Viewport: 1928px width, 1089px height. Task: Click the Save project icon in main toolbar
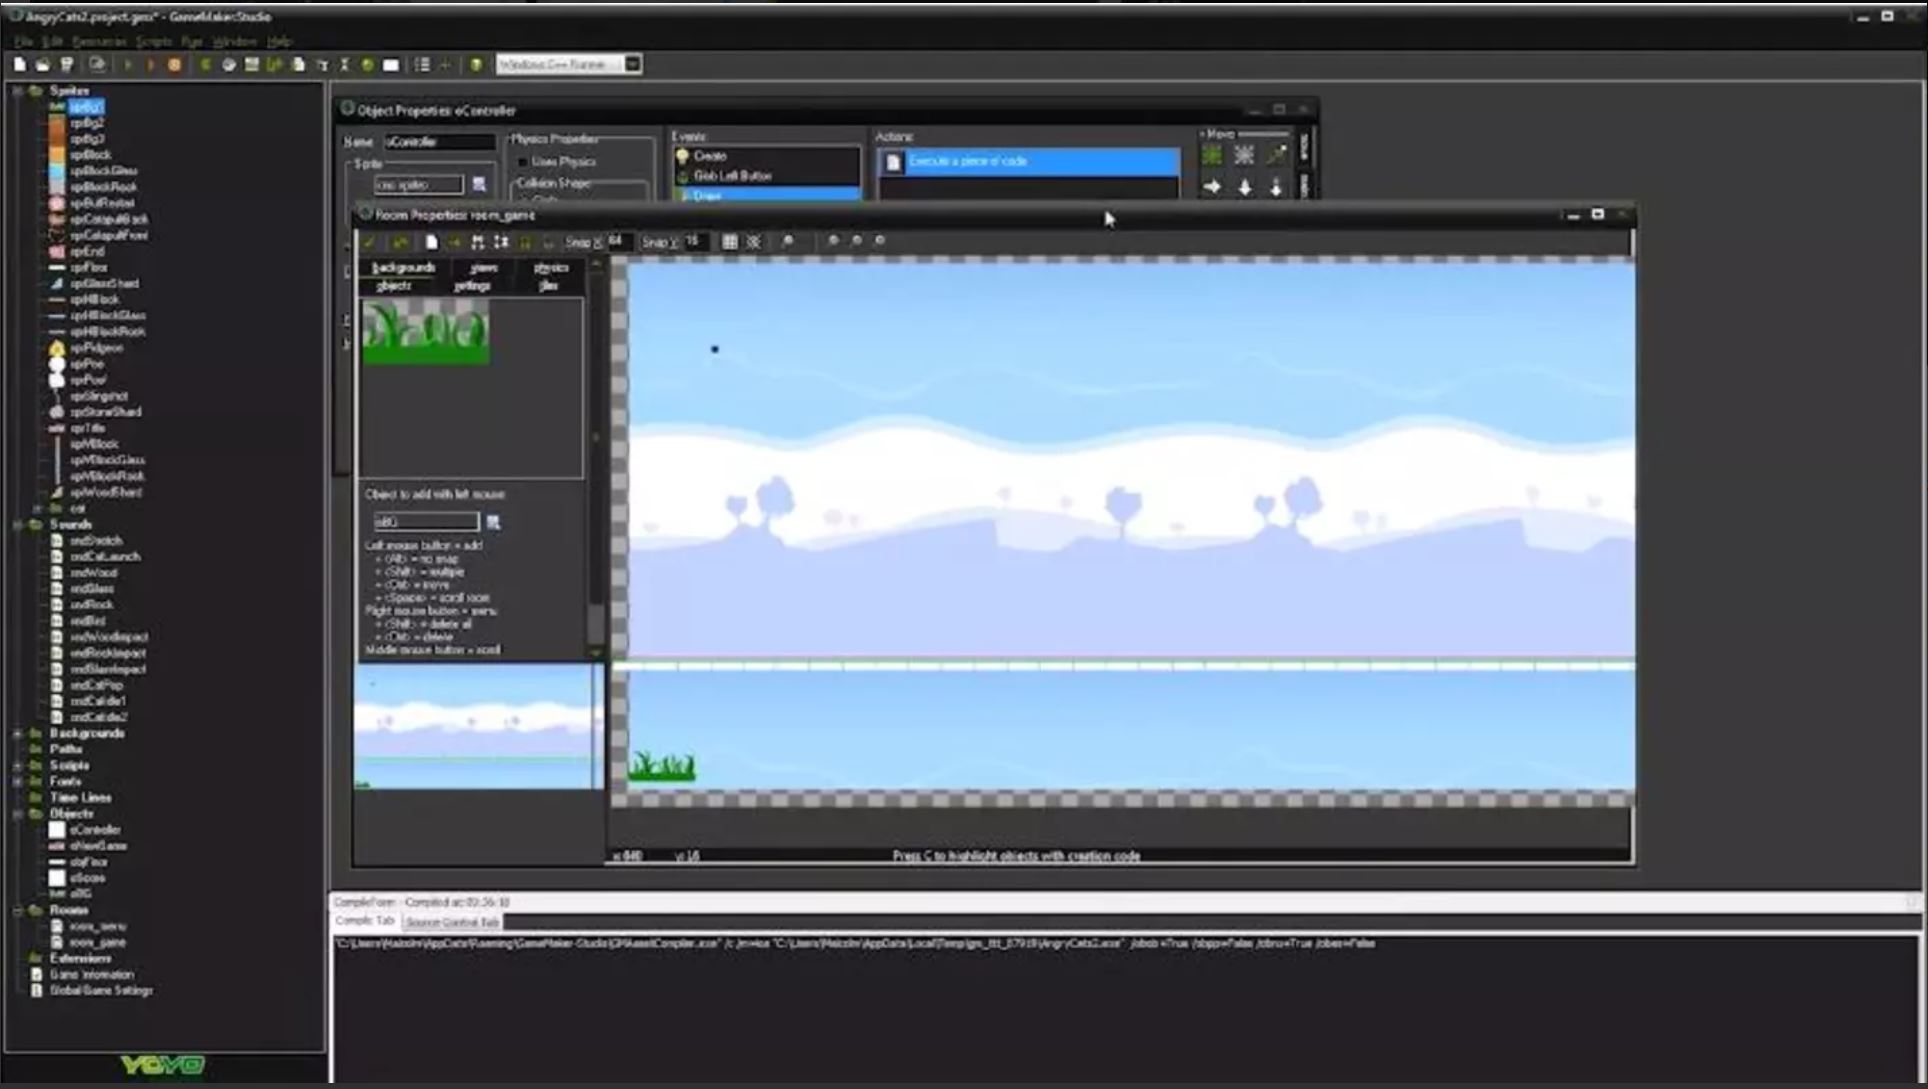[67, 65]
